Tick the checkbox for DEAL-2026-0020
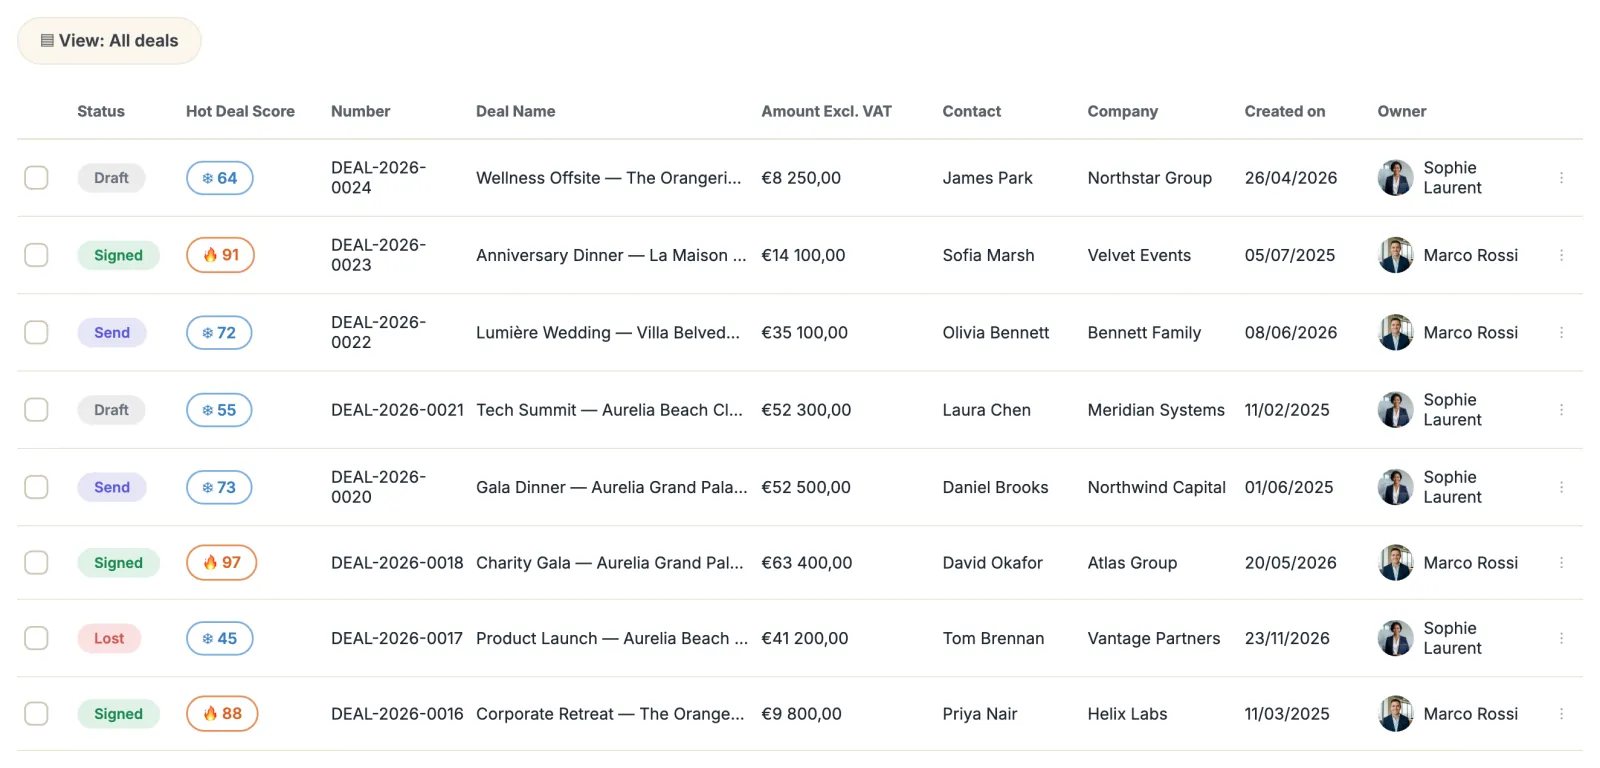Image resolution: width=1600 pixels, height=768 pixels. (36, 487)
